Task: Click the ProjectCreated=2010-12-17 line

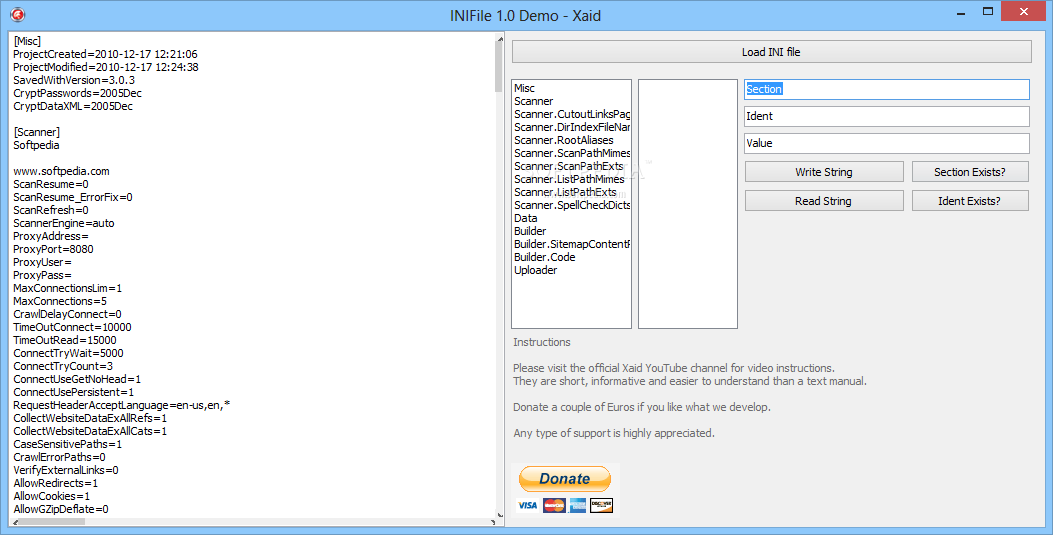Action: (105, 54)
